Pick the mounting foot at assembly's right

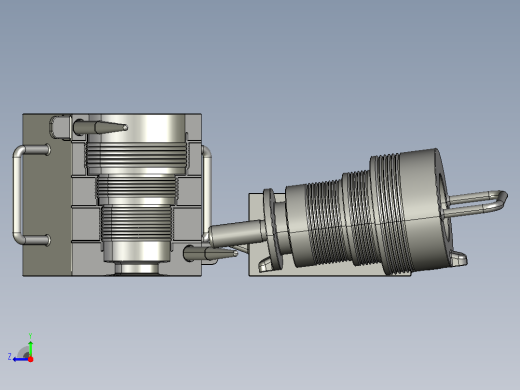click(459, 259)
